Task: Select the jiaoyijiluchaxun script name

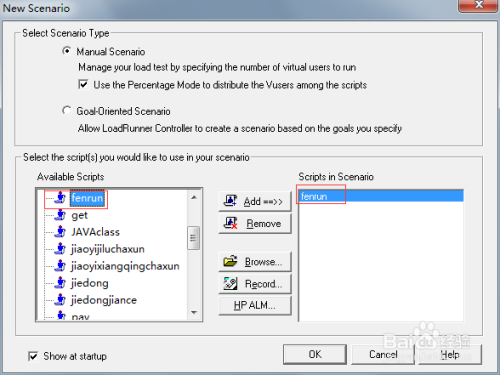Action: coord(108,249)
